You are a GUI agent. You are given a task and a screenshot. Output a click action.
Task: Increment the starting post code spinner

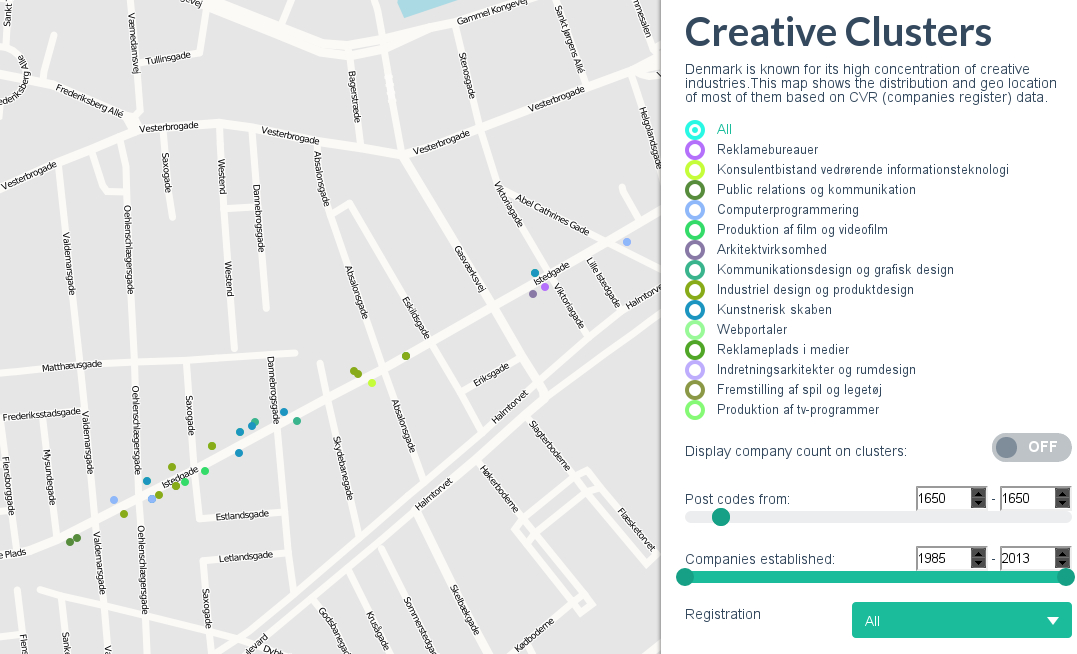click(978, 493)
